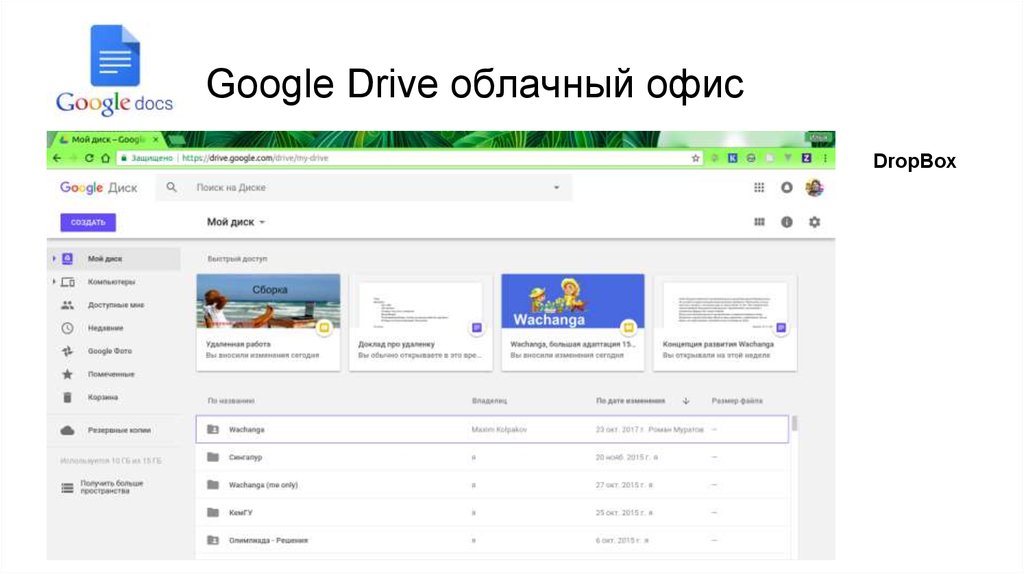Image resolution: width=1024 pixels, height=574 pixels.
Task: Select the КемГУ folder row
Action: [x=492, y=513]
